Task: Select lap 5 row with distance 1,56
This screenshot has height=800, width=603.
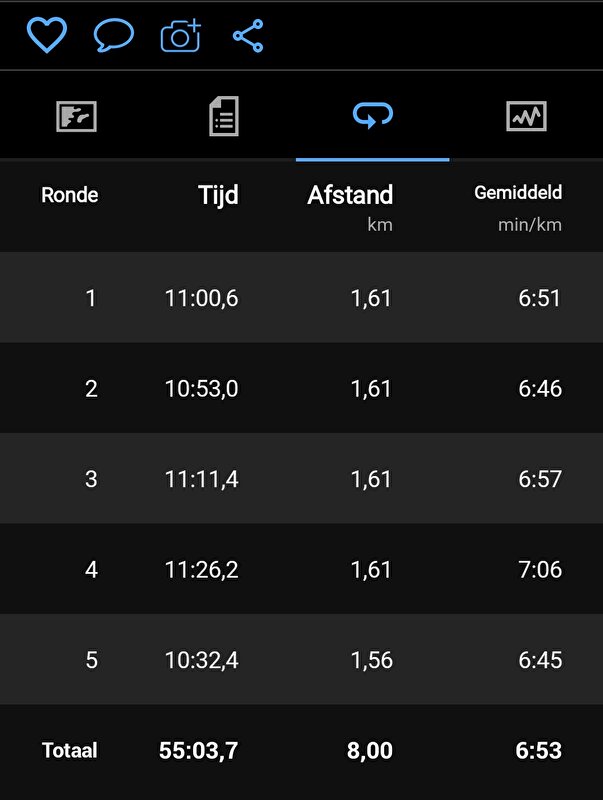Action: click(x=302, y=660)
